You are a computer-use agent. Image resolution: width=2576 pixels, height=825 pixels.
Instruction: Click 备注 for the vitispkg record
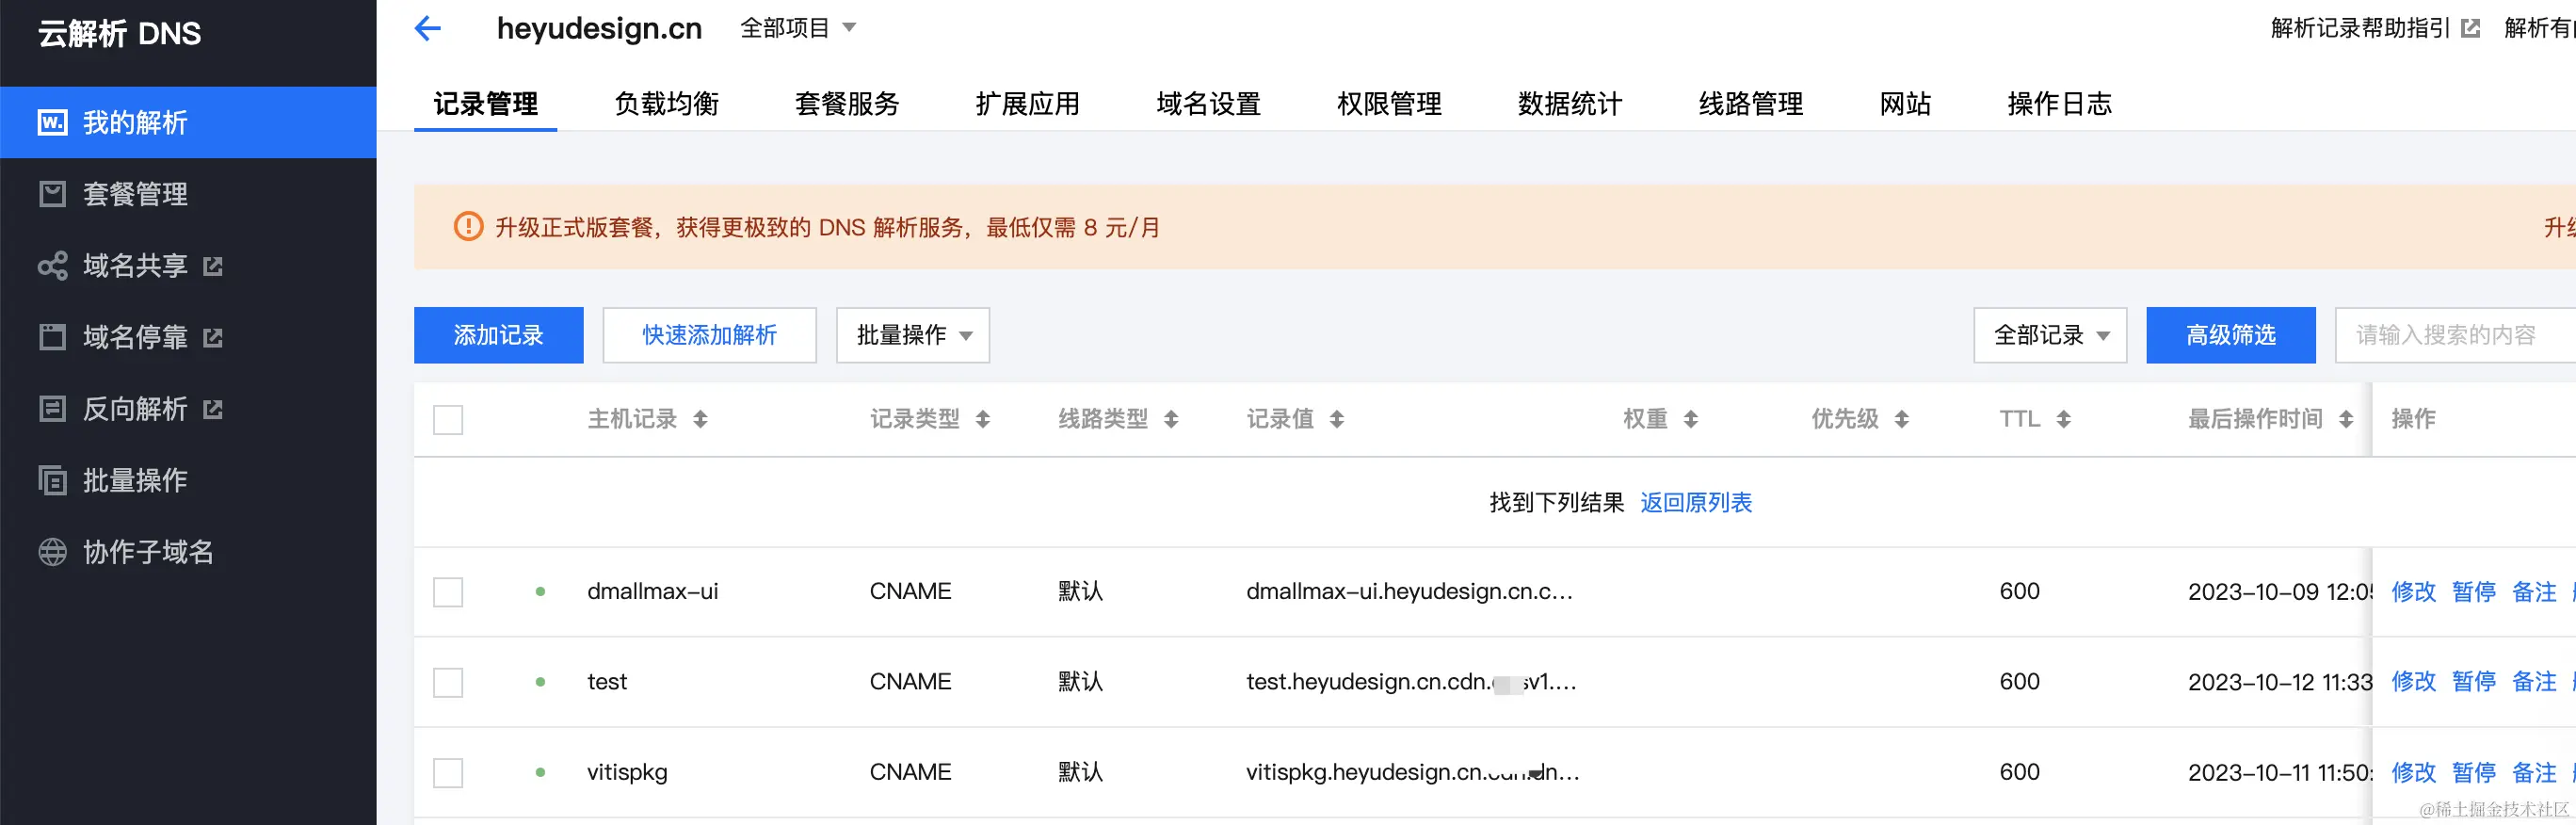click(x=2535, y=773)
